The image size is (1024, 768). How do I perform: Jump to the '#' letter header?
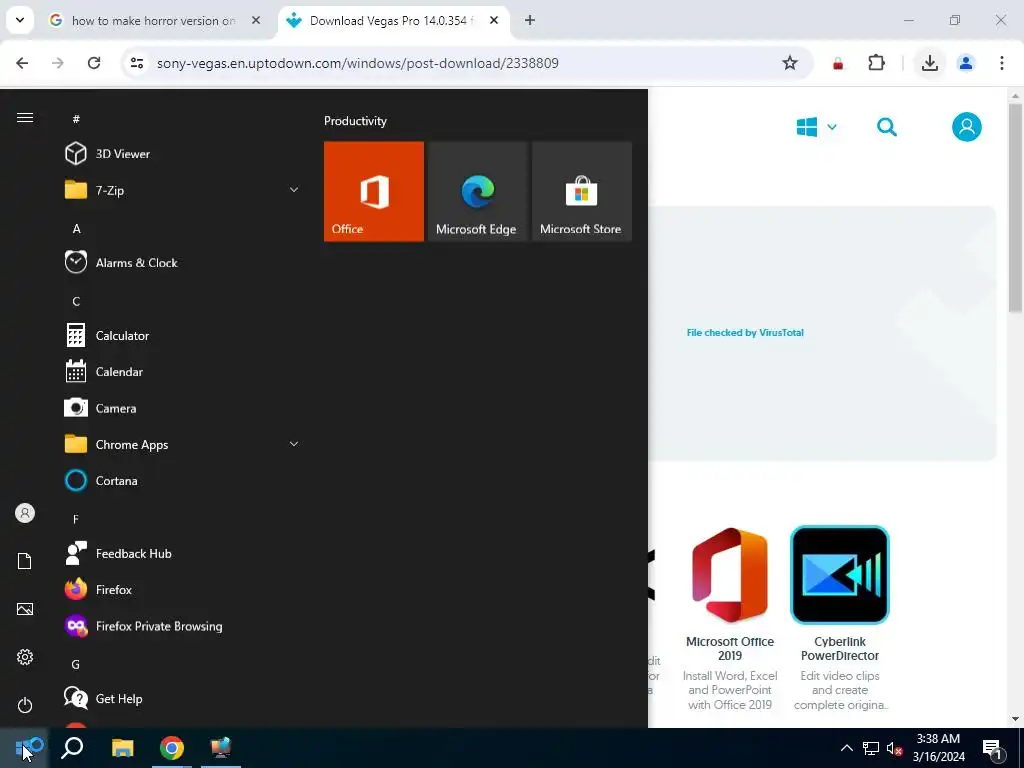[76, 119]
